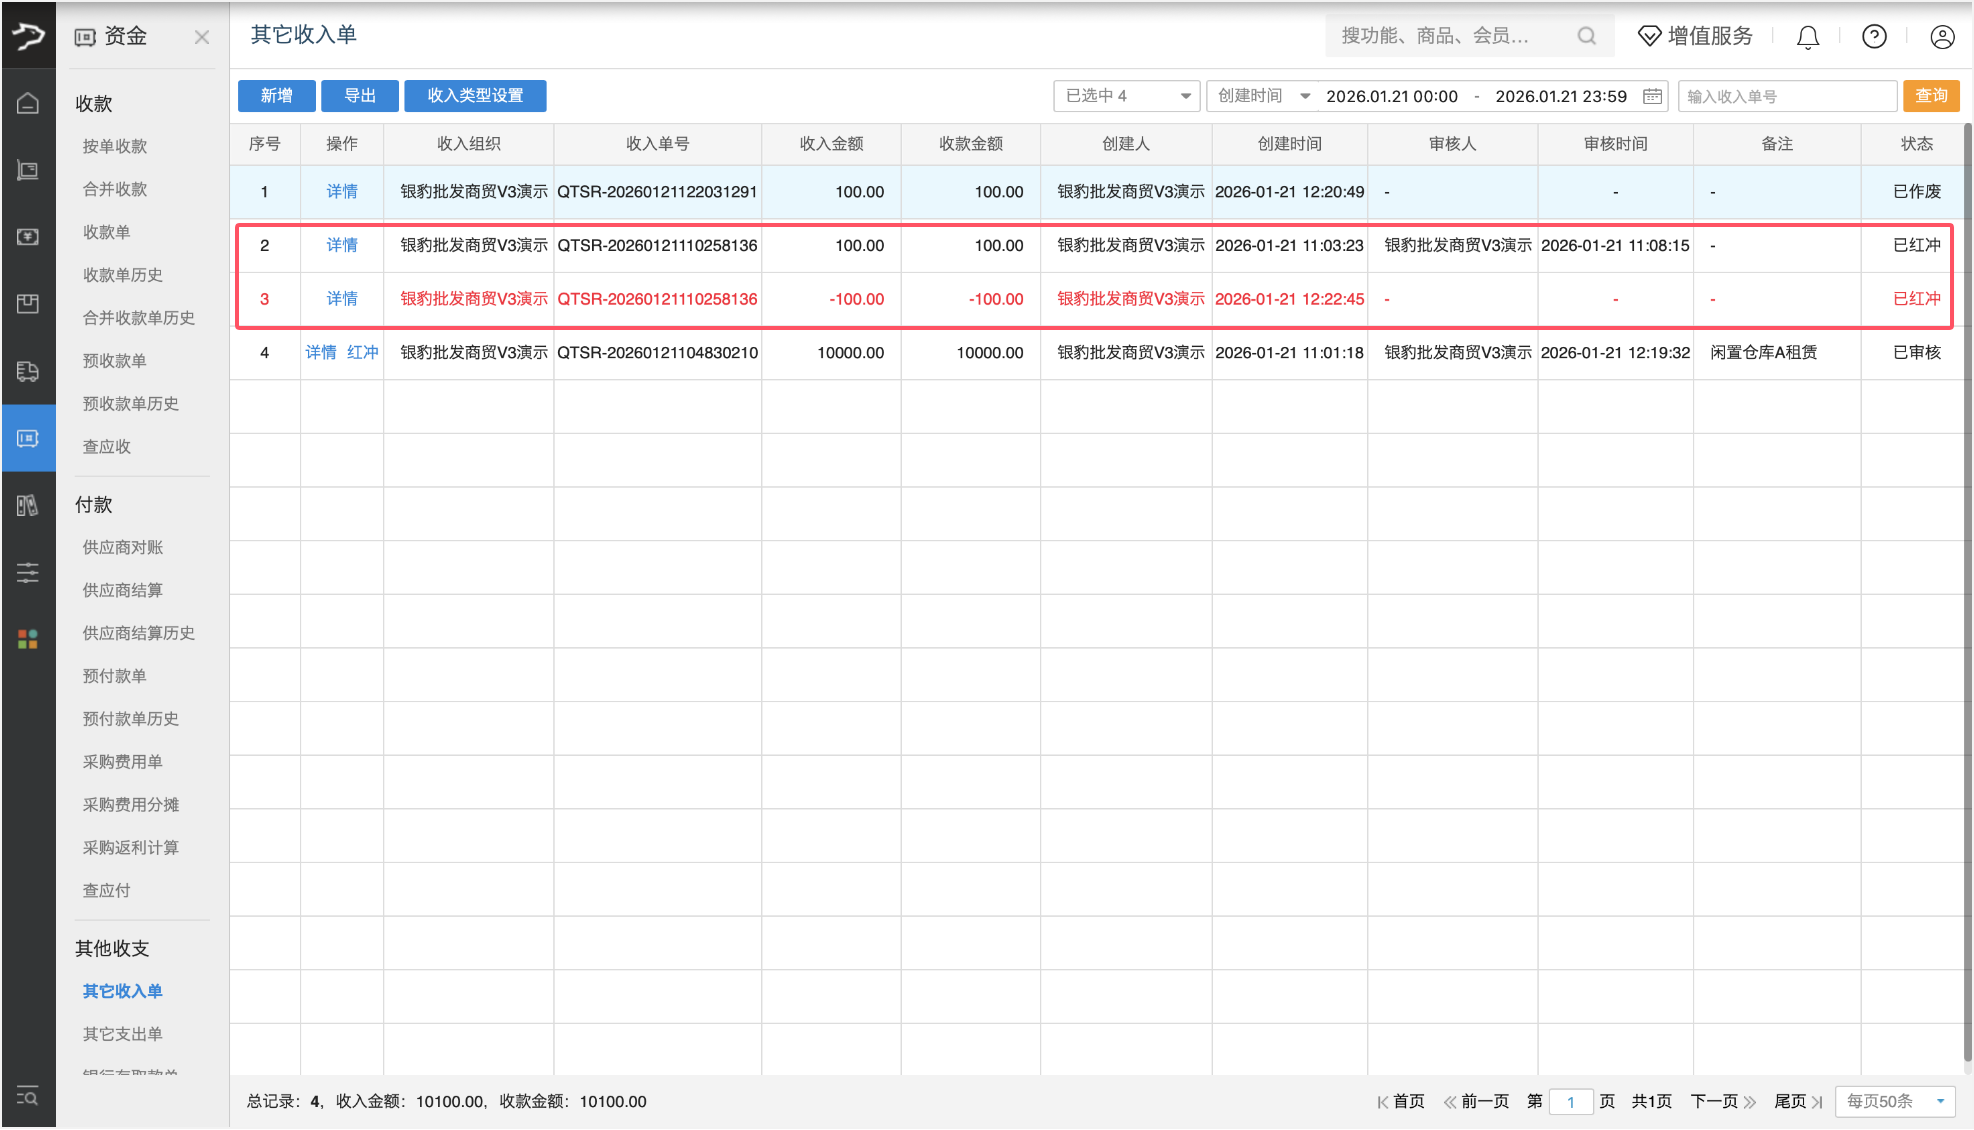The width and height of the screenshot is (1974, 1130).
Task: Click the 增值服务 diamond icon
Action: [x=1648, y=36]
